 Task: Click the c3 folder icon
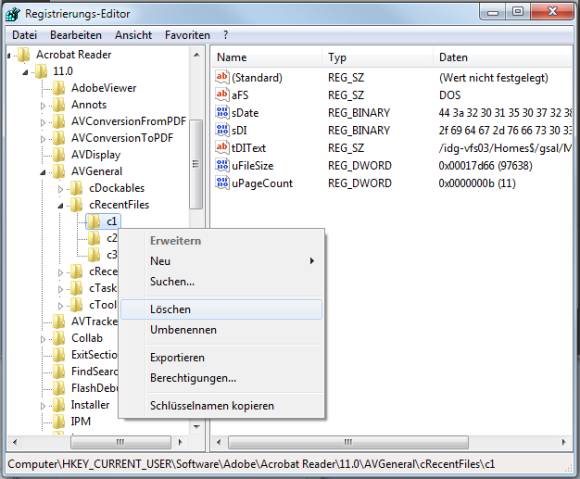pyautogui.click(x=94, y=255)
